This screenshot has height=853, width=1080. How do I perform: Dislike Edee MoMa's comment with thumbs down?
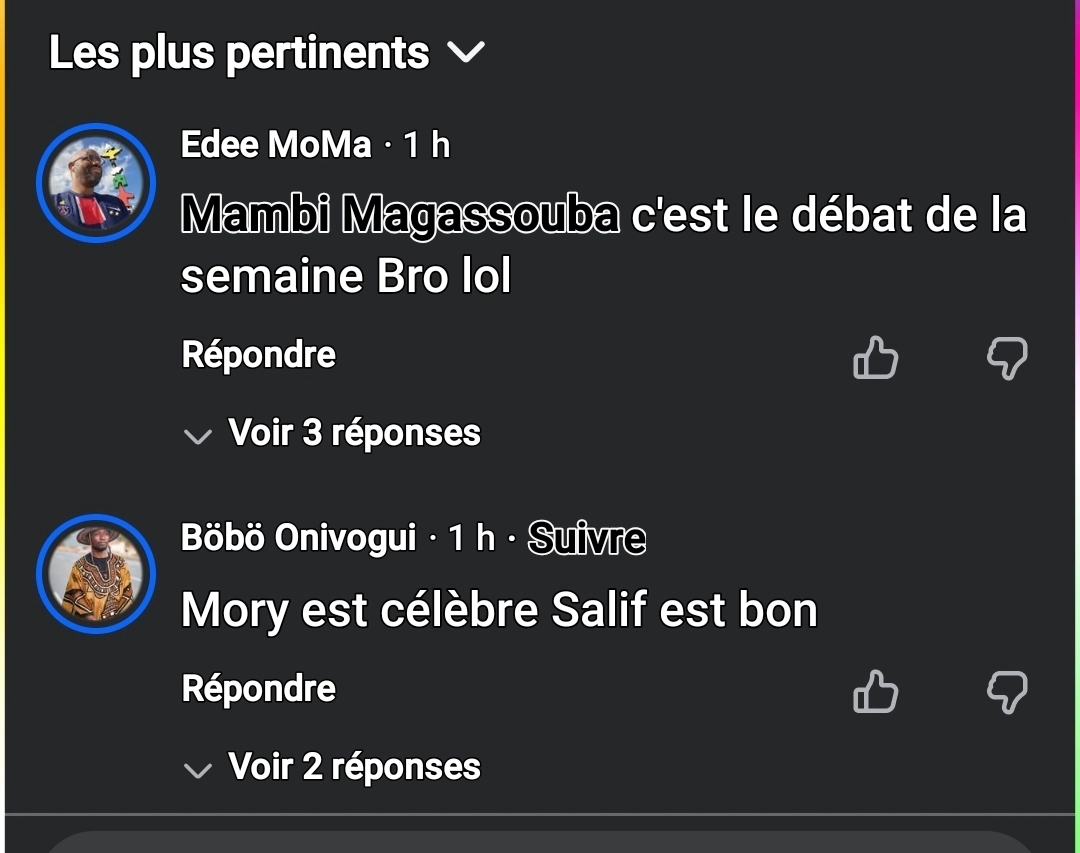(x=1007, y=358)
